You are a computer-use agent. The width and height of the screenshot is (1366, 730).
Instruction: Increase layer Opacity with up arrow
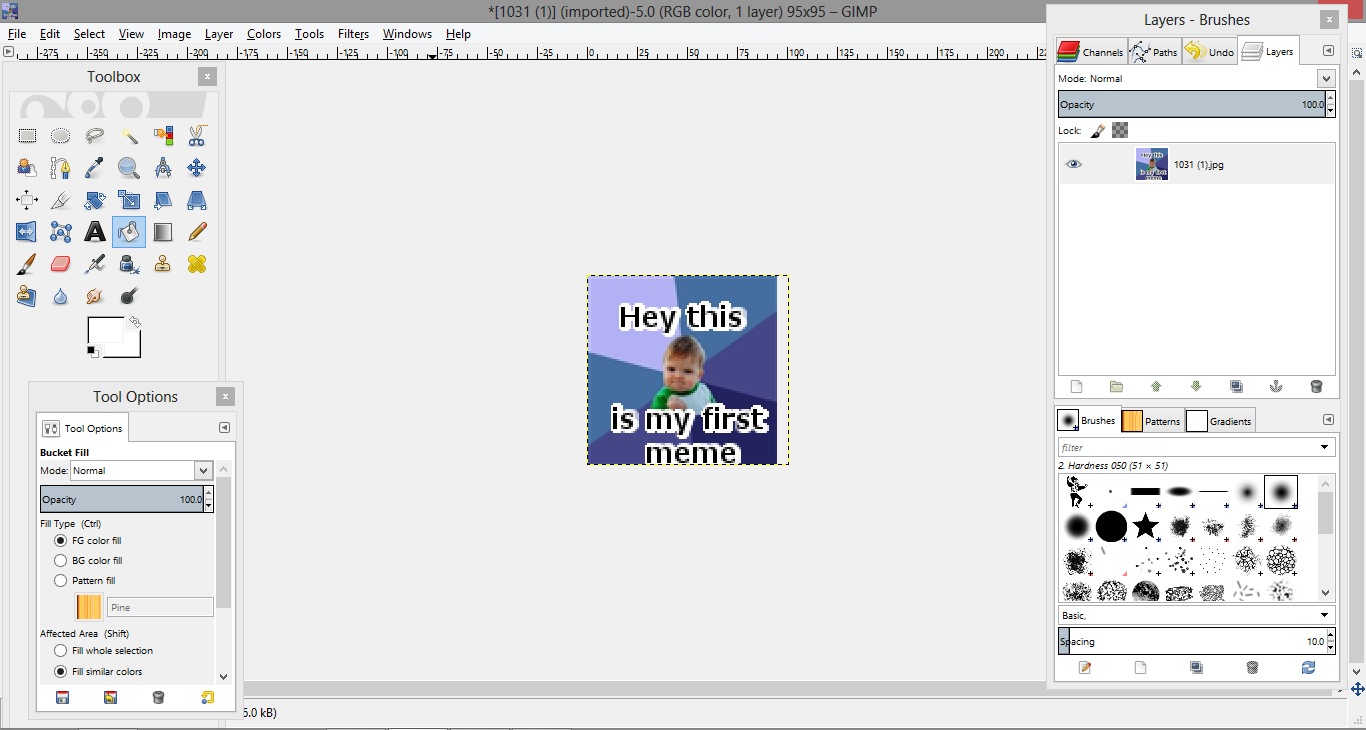pos(1330,99)
